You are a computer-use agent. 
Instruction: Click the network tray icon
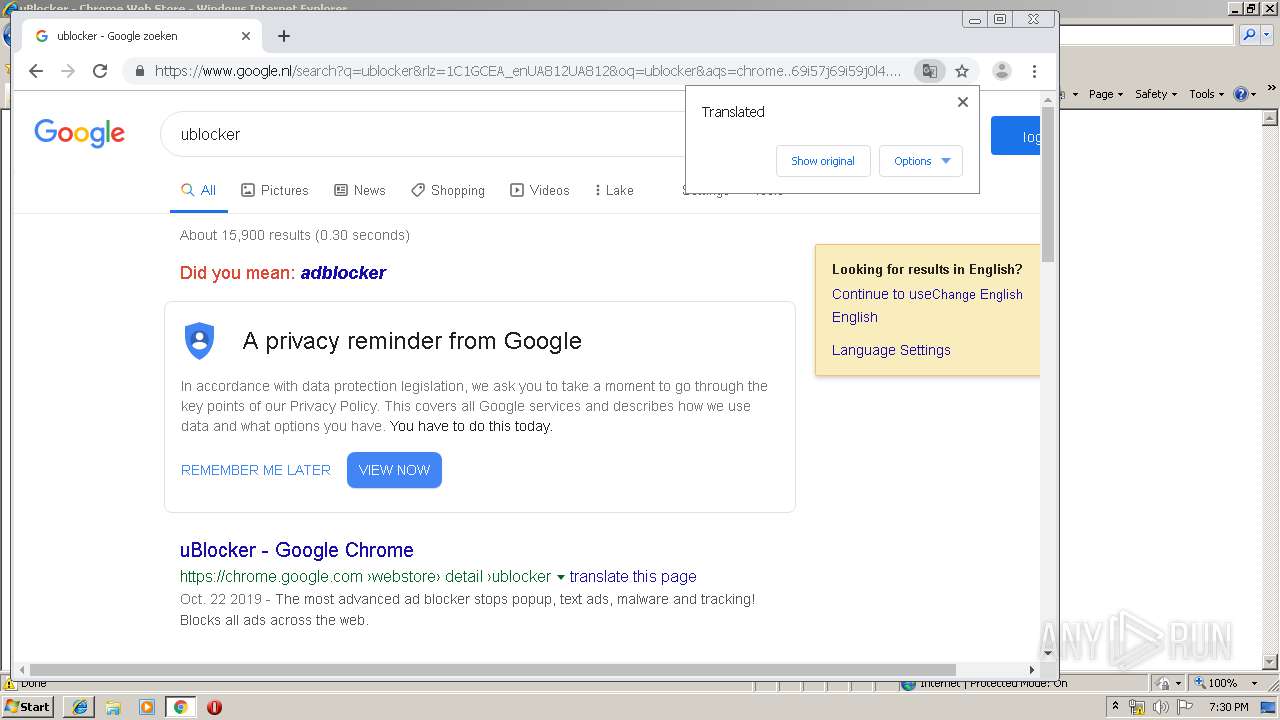click(x=1137, y=707)
